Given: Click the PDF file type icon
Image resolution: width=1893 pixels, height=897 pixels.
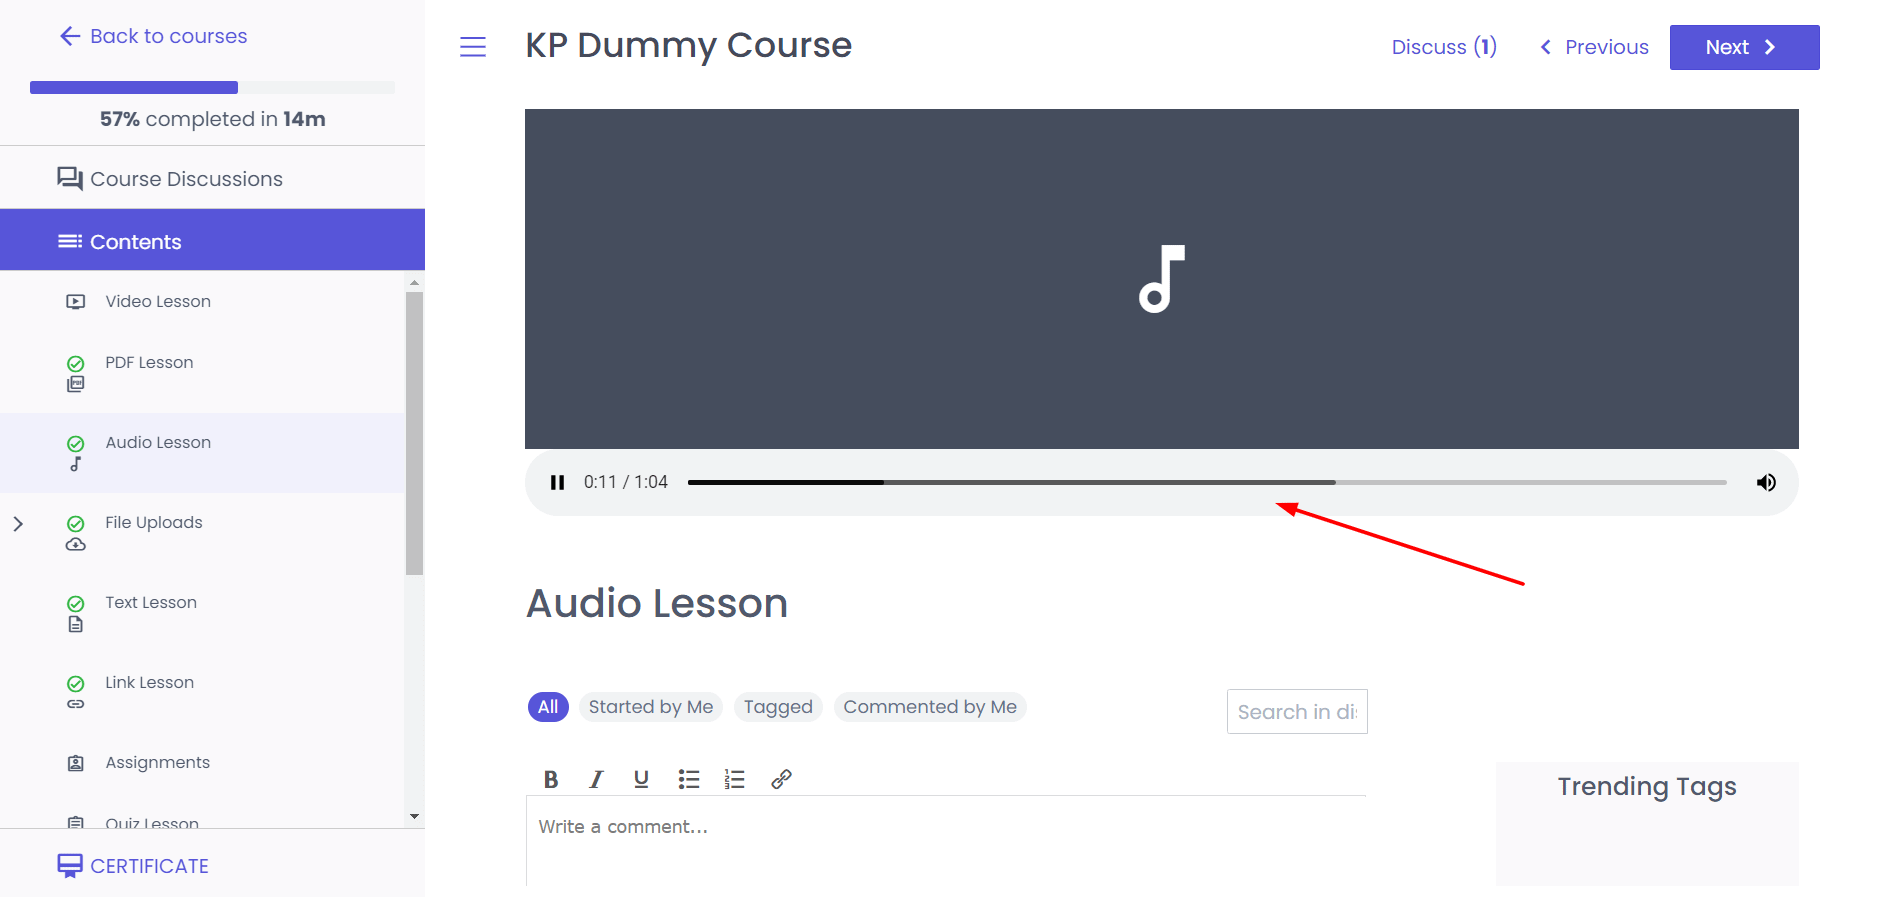Looking at the screenshot, I should click(76, 384).
